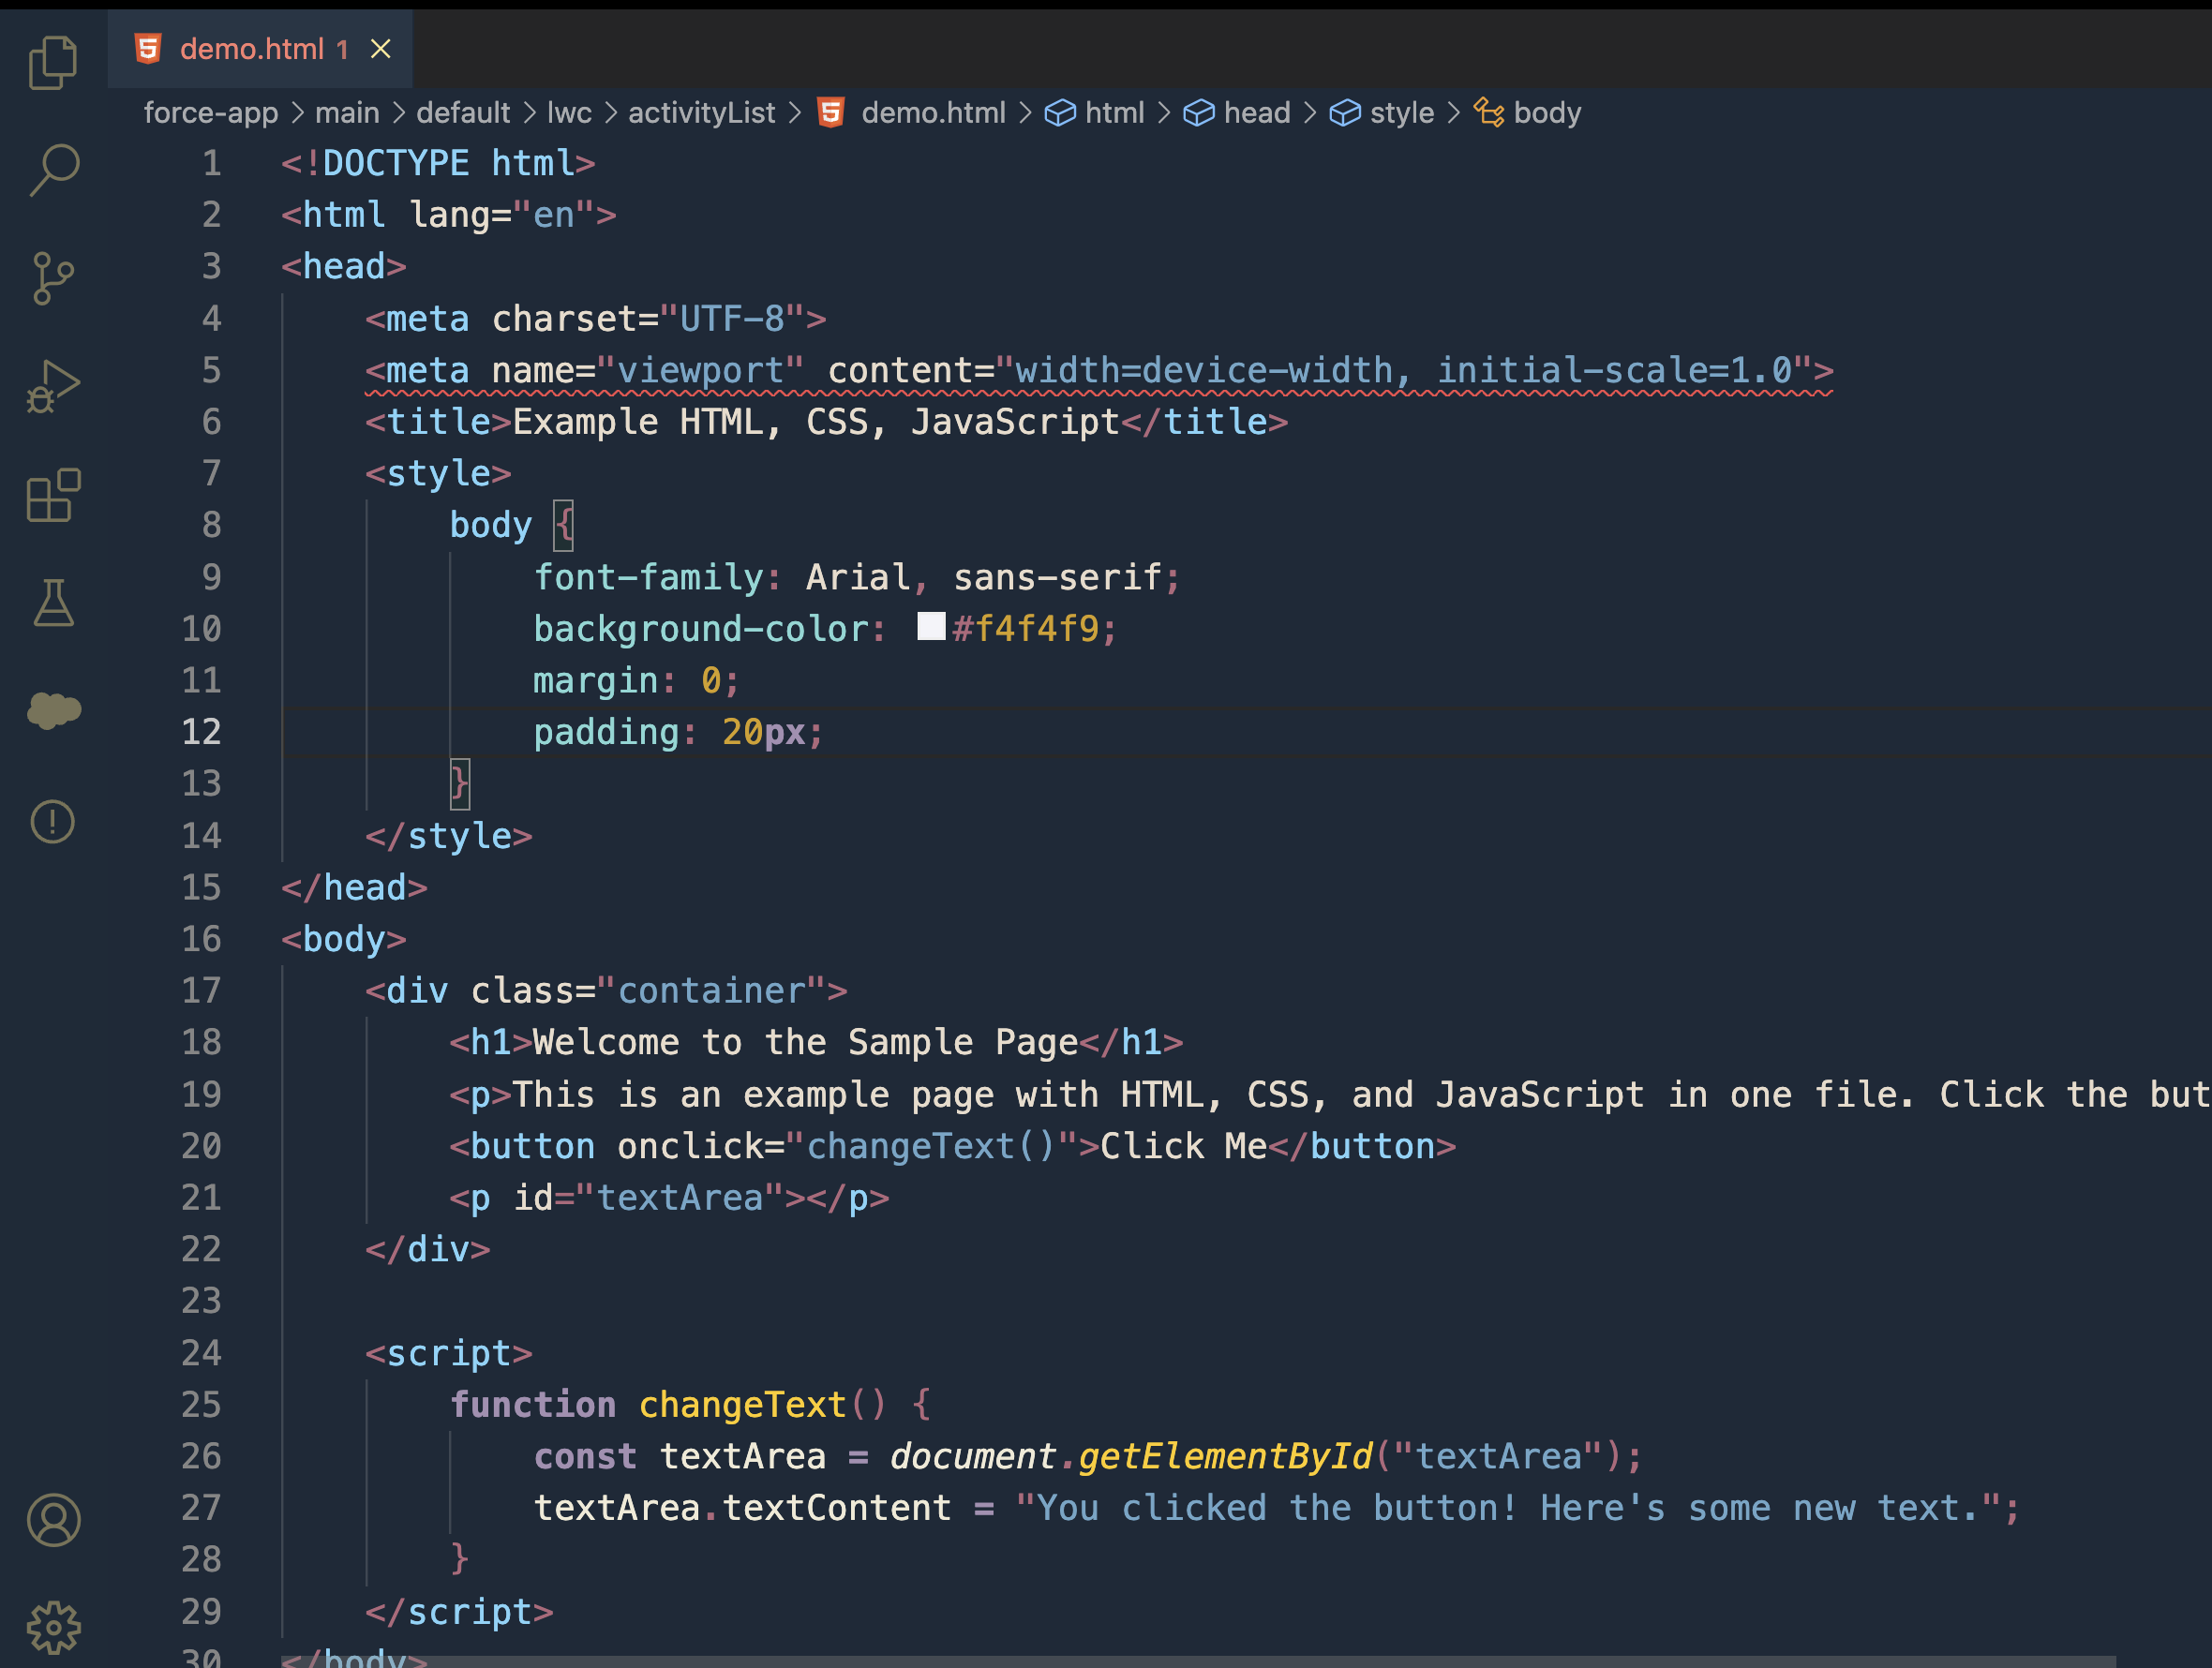Open Source Control panel
Image resolution: width=2212 pixels, height=1668 pixels.
(53, 278)
